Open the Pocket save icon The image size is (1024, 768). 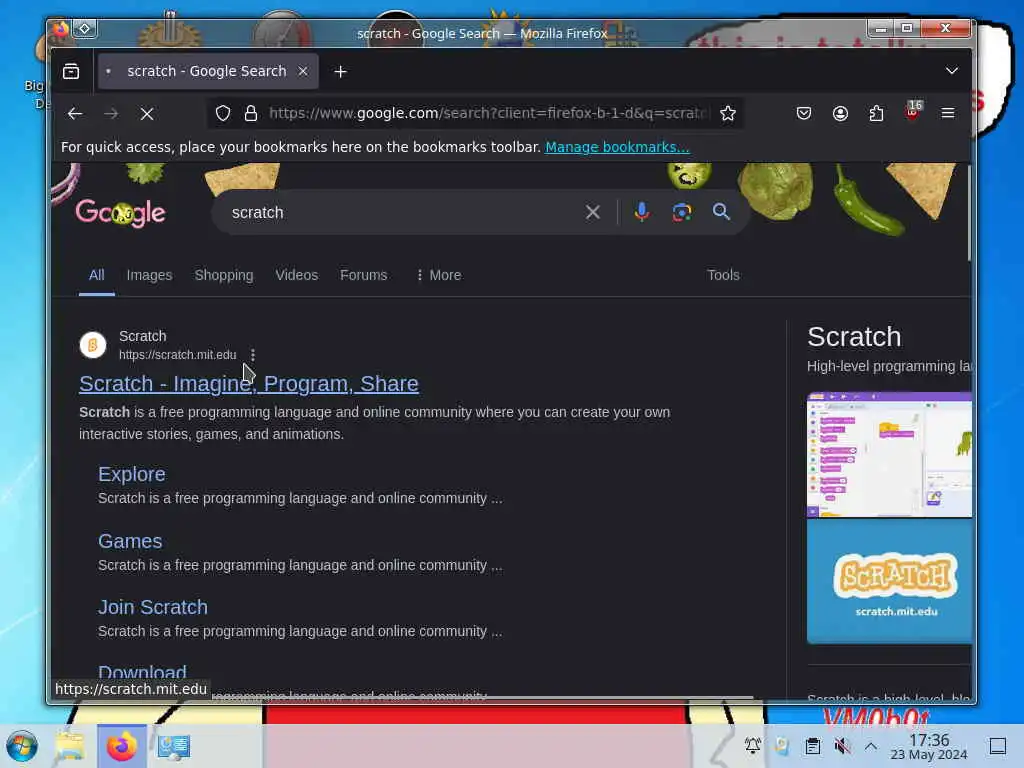(x=804, y=114)
